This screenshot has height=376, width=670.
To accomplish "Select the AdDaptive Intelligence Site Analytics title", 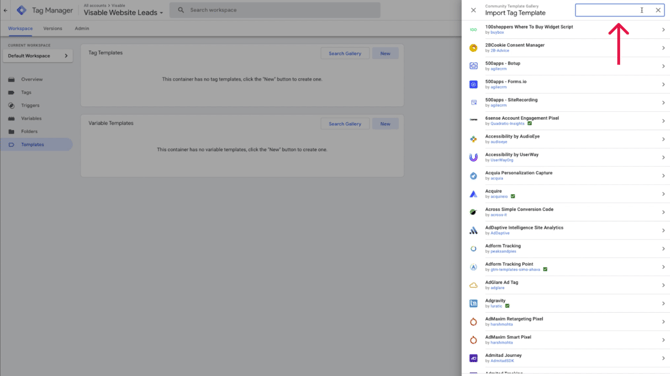I will click(524, 228).
